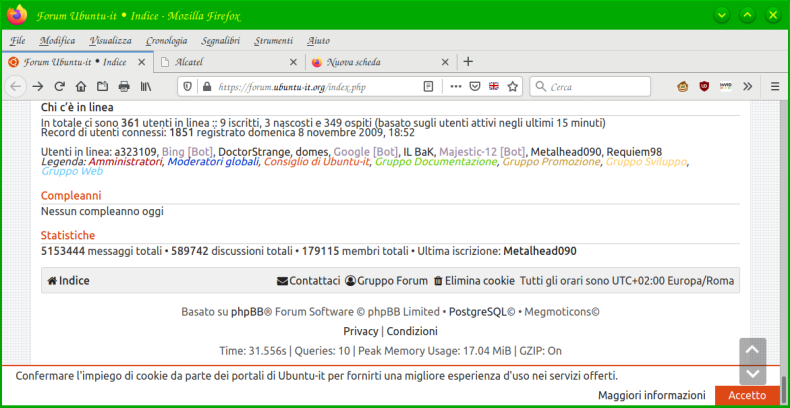Close the Alcatel tab
790x408 pixels.
coord(293,62)
